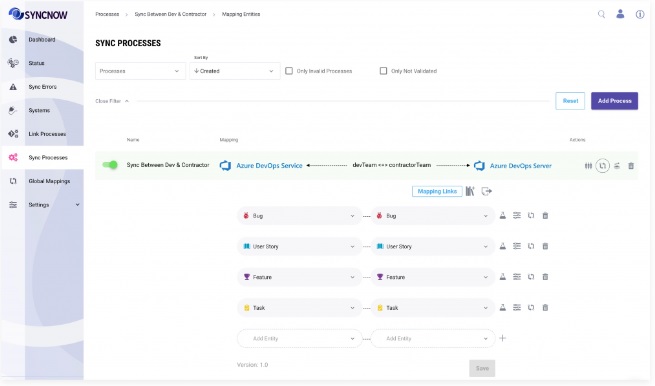Collapse the Close Filter expander
The image size is (655, 386).
112,101
